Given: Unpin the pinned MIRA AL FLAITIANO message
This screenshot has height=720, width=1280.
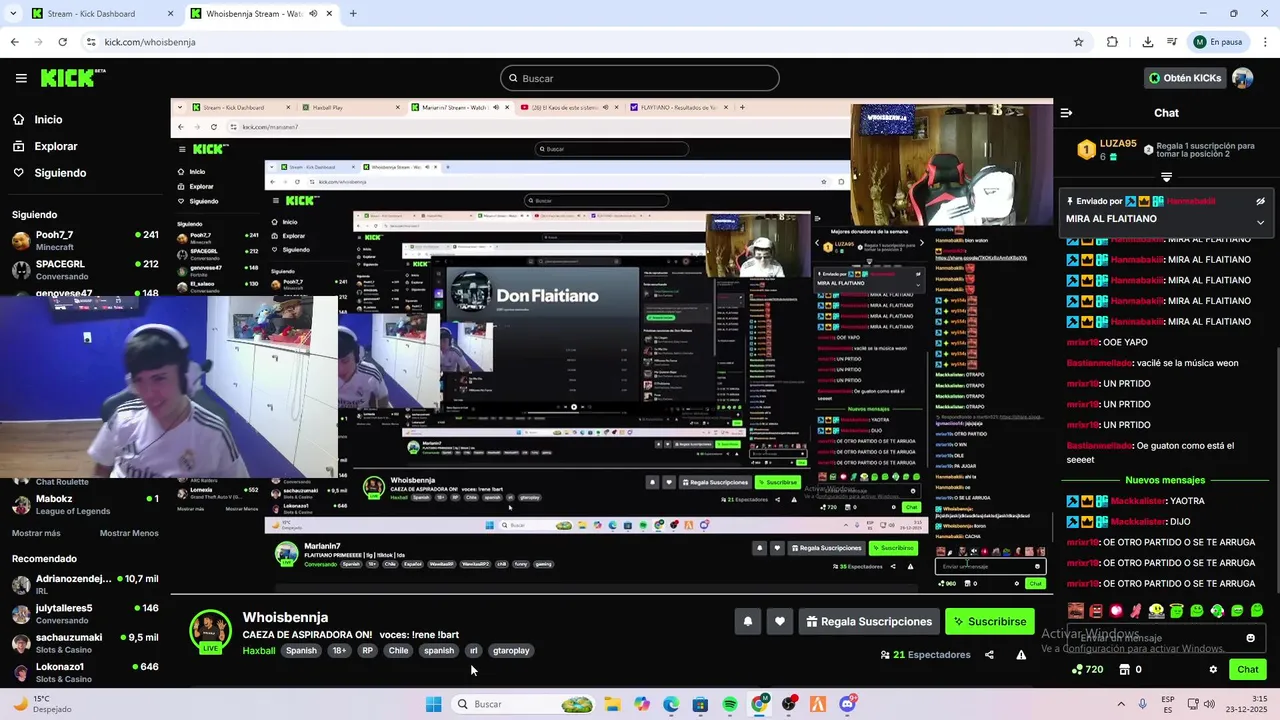Looking at the screenshot, I should [x=1260, y=201].
